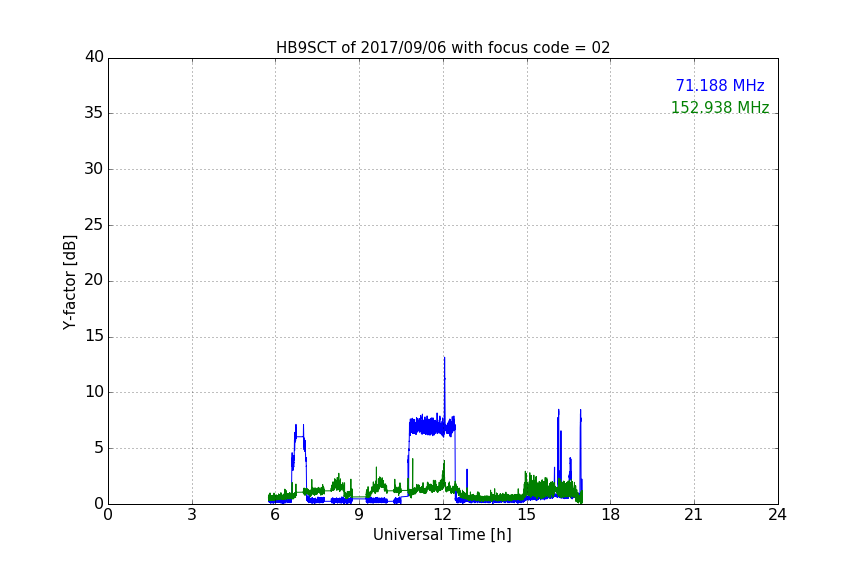The height and width of the screenshot is (576, 864).
Task: Click the Y-factor [dB] axis label
Action: [69, 282]
